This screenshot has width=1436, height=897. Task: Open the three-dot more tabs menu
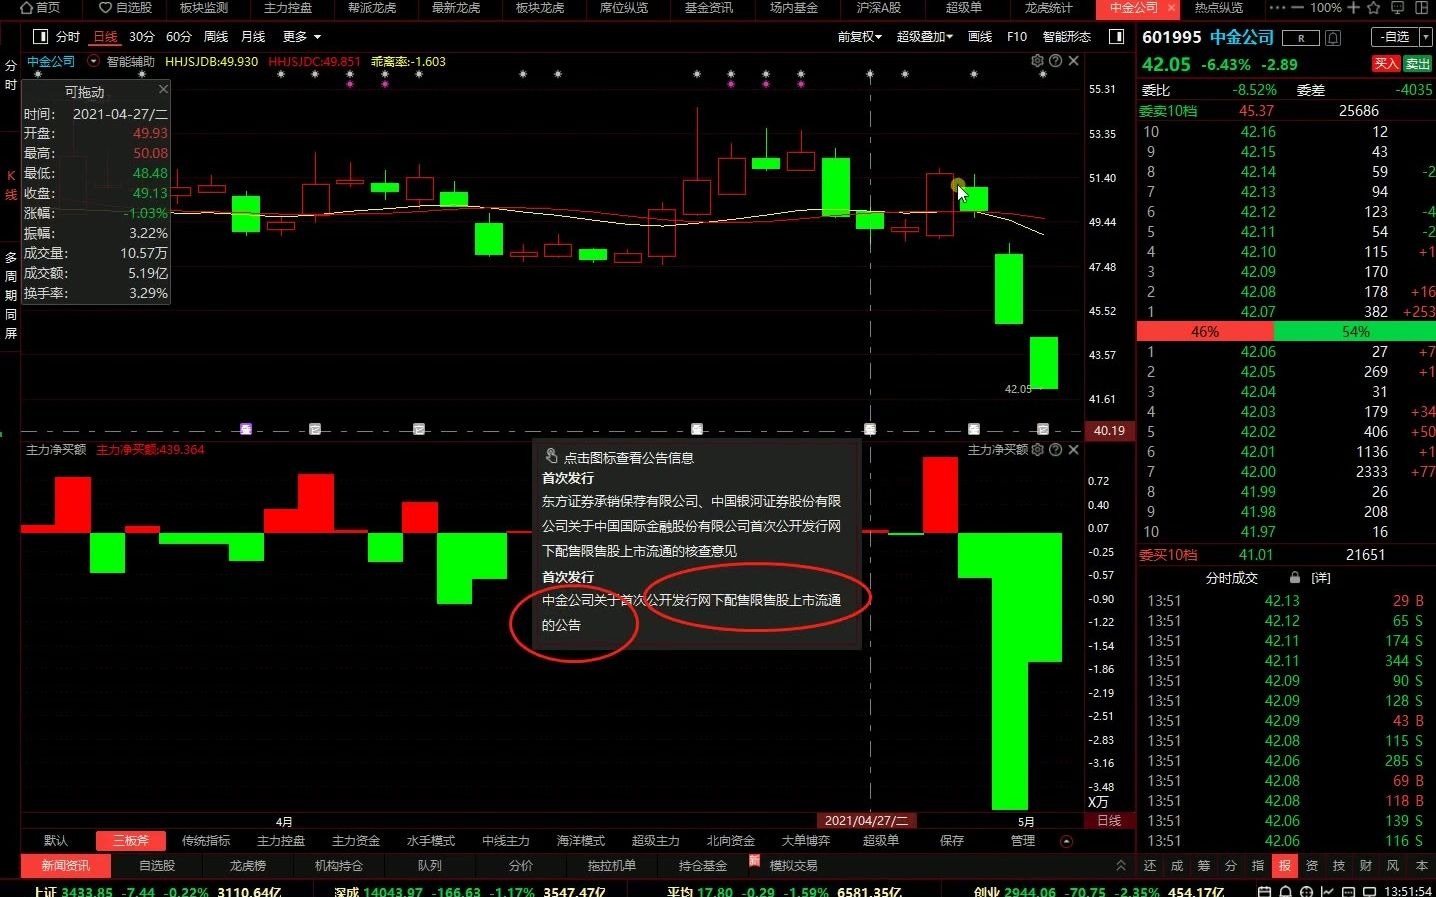(1277, 7)
